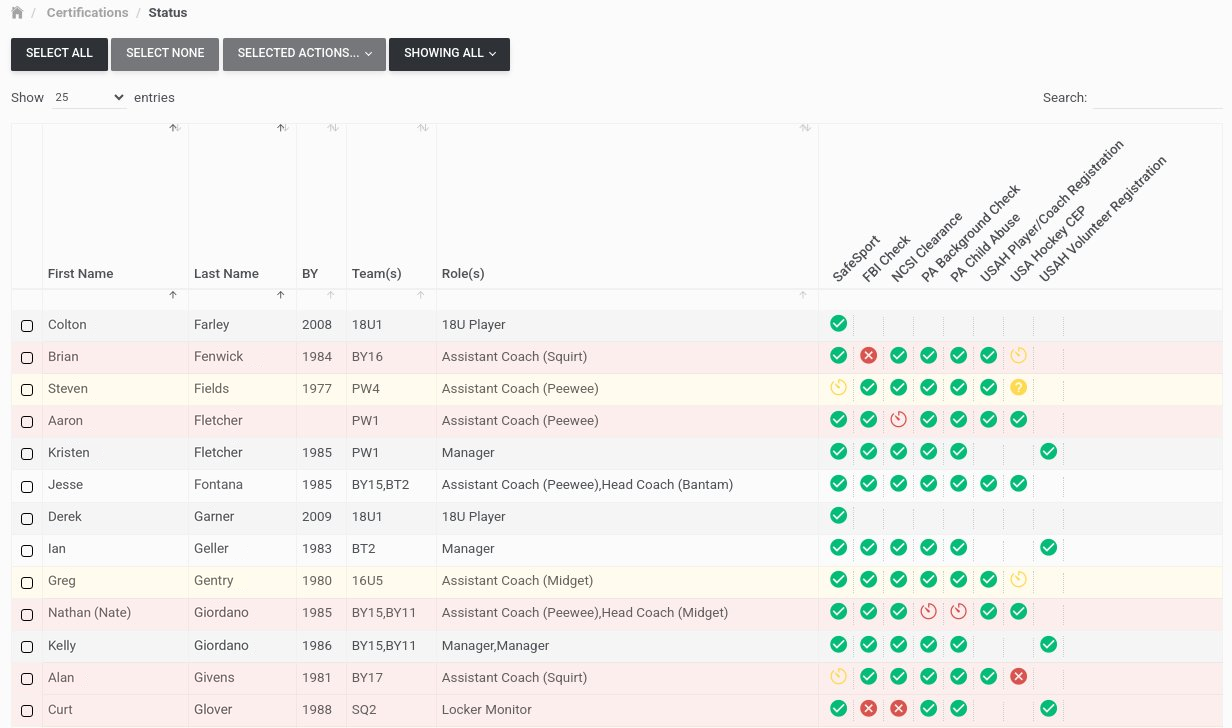Tick the checkbox for Aaron Fletcher
This screenshot has height=728, width=1232.
27,422
